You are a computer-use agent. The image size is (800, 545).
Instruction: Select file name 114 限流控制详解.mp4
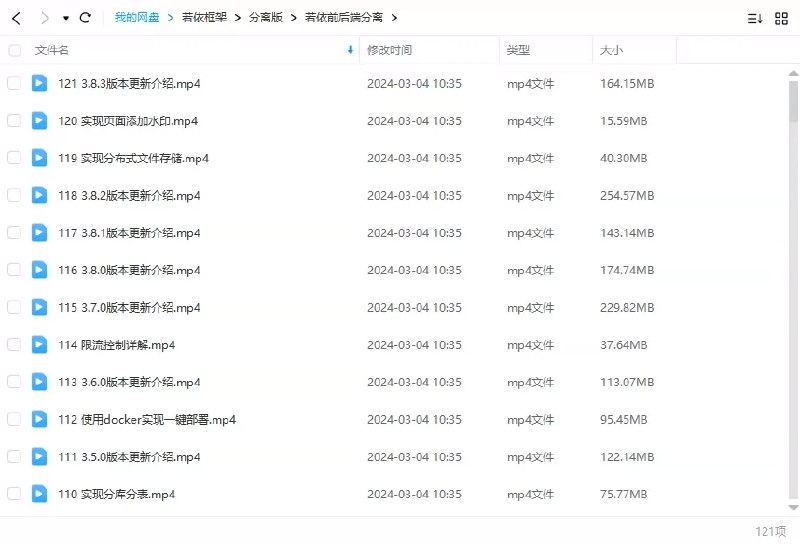coord(116,345)
